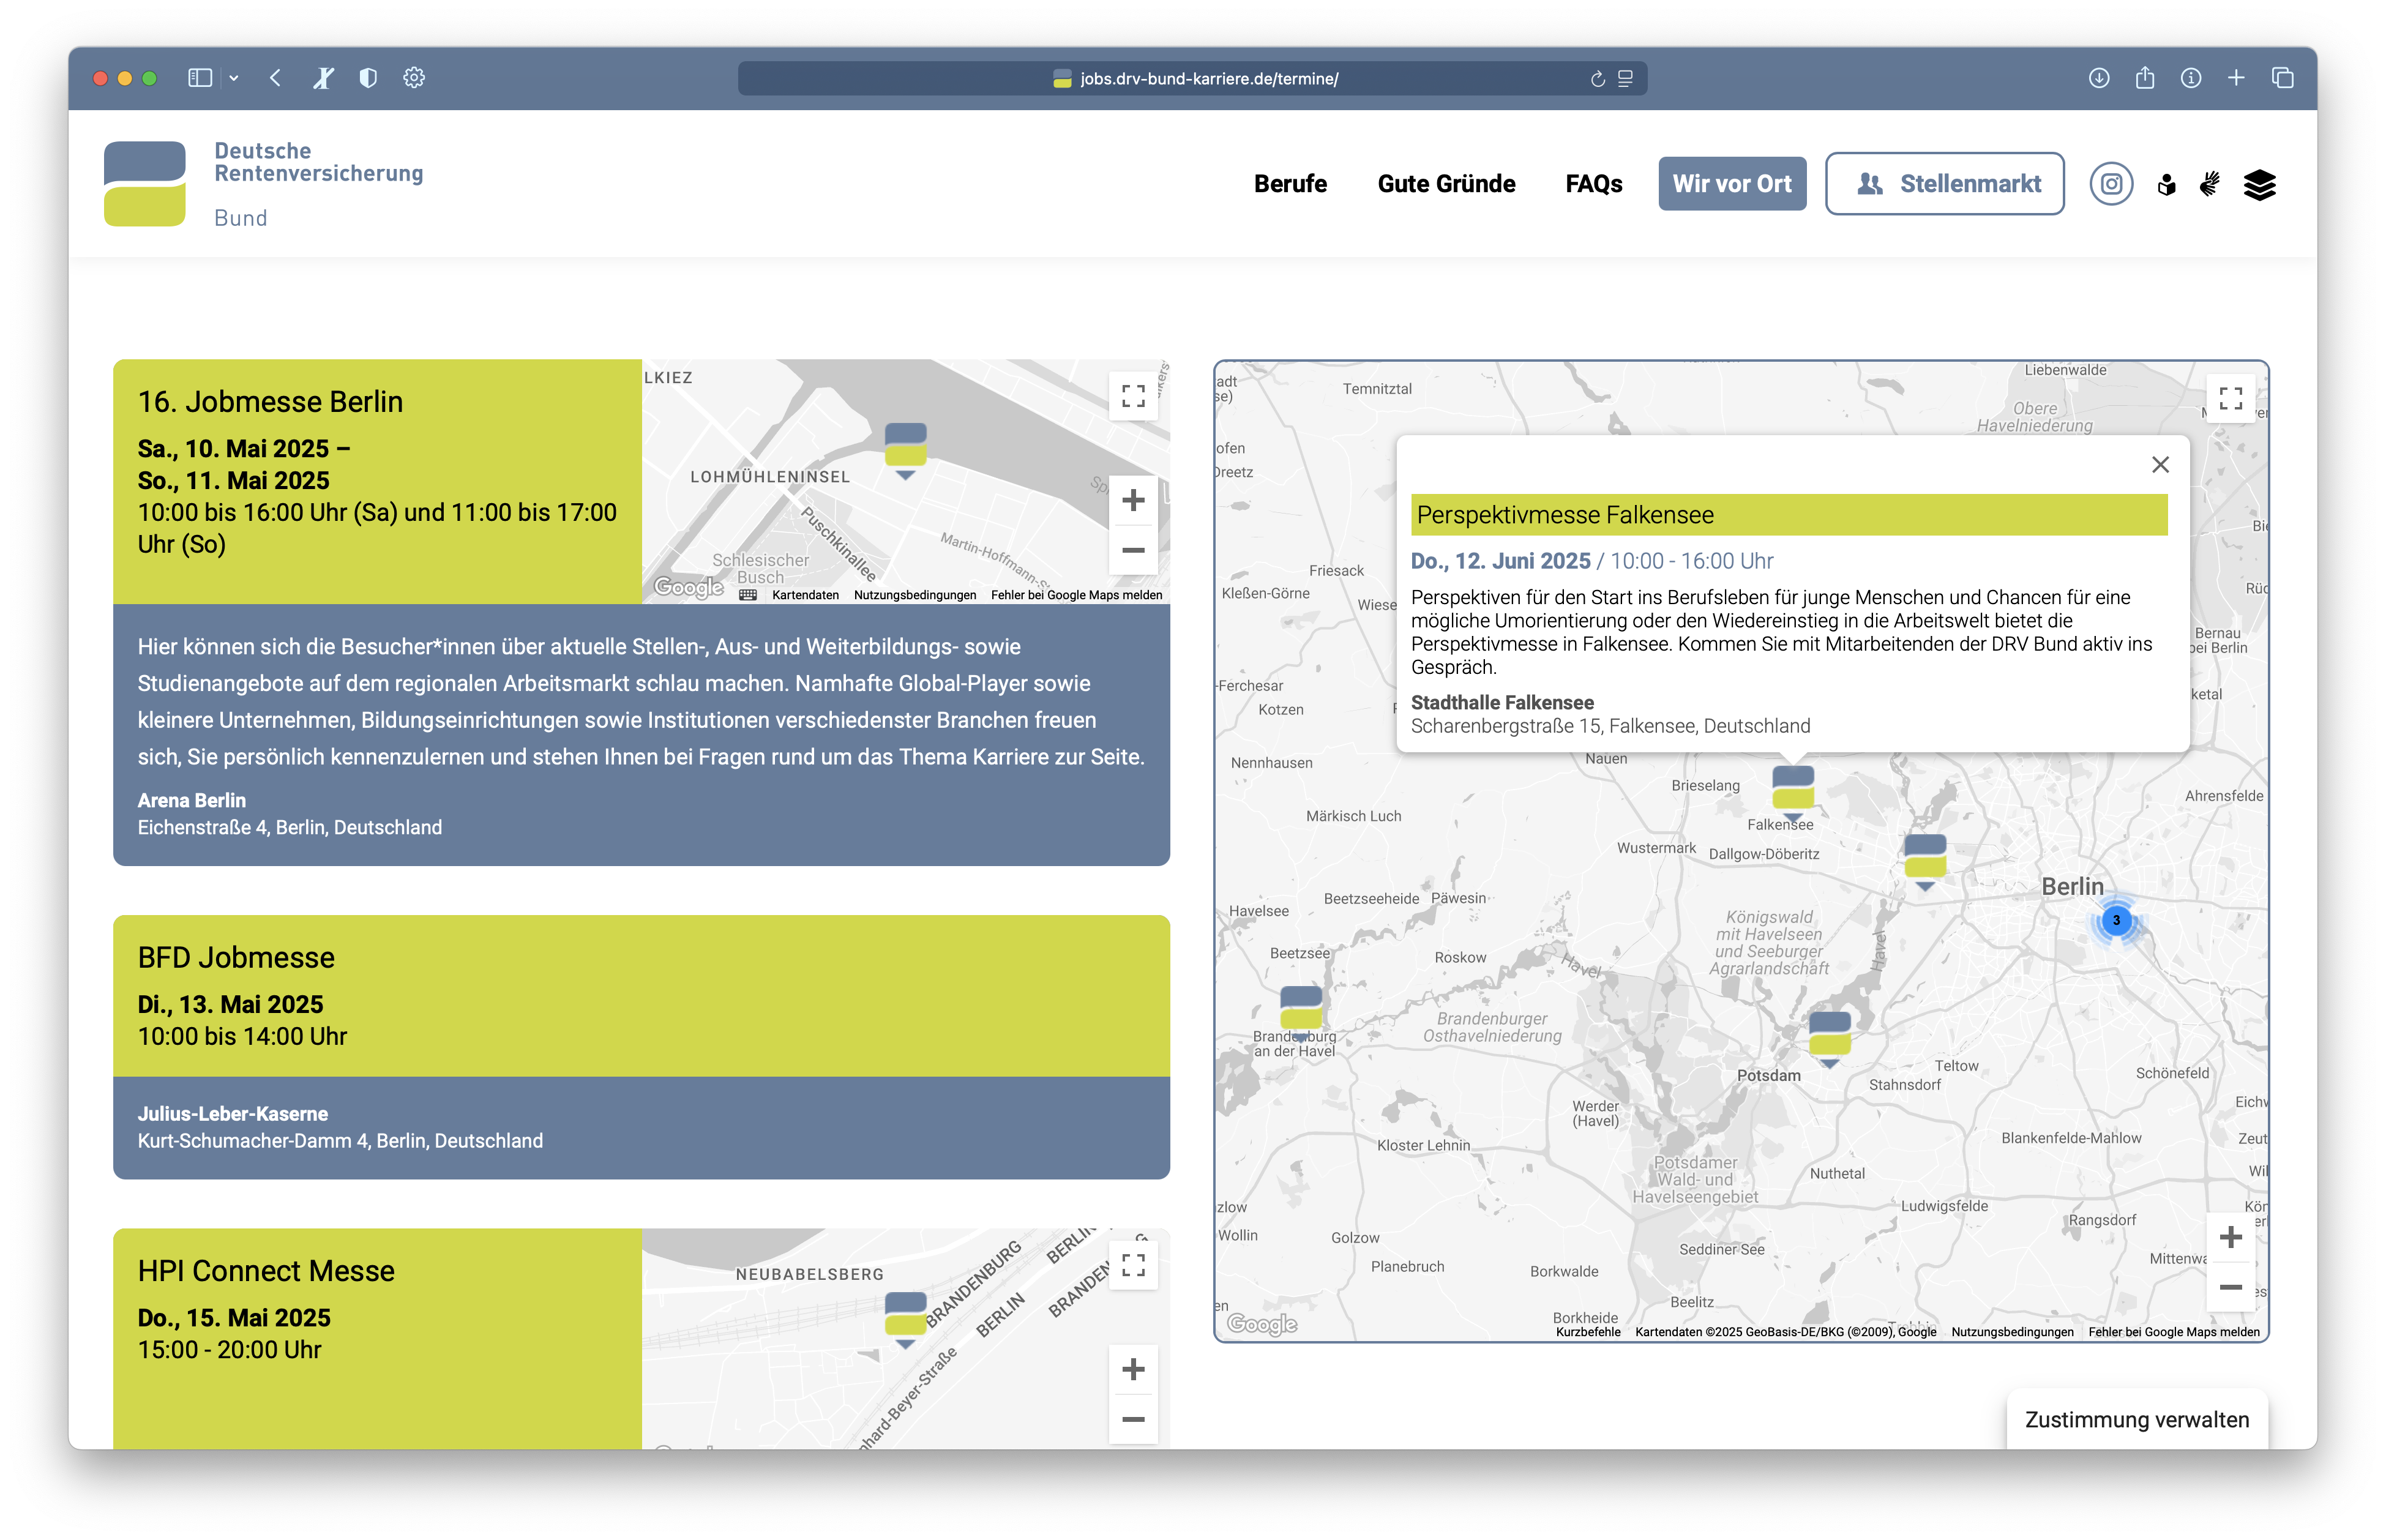The height and width of the screenshot is (1540, 2386).
Task: Click the Julius-Leber-Kaserne location text
Action: 233,1114
